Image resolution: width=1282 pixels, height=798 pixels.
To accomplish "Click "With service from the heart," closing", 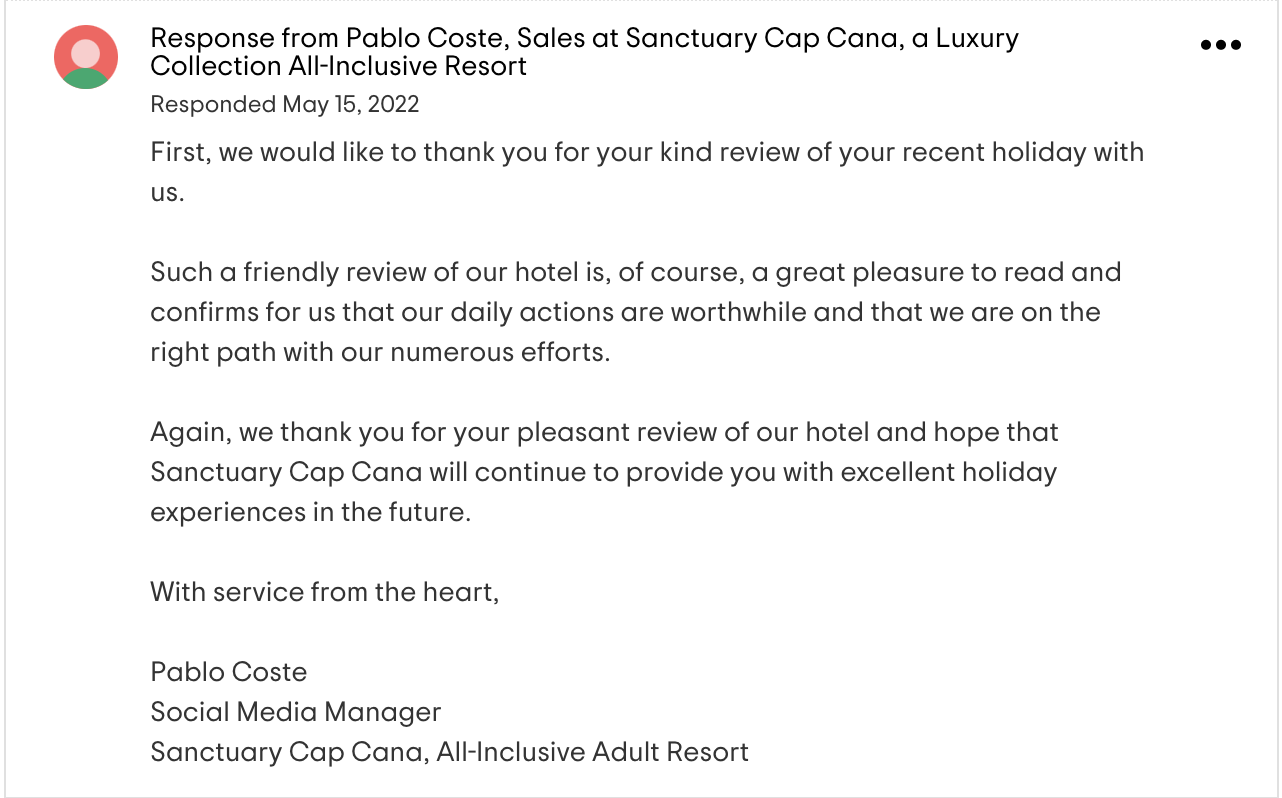I will pyautogui.click(x=324, y=592).
